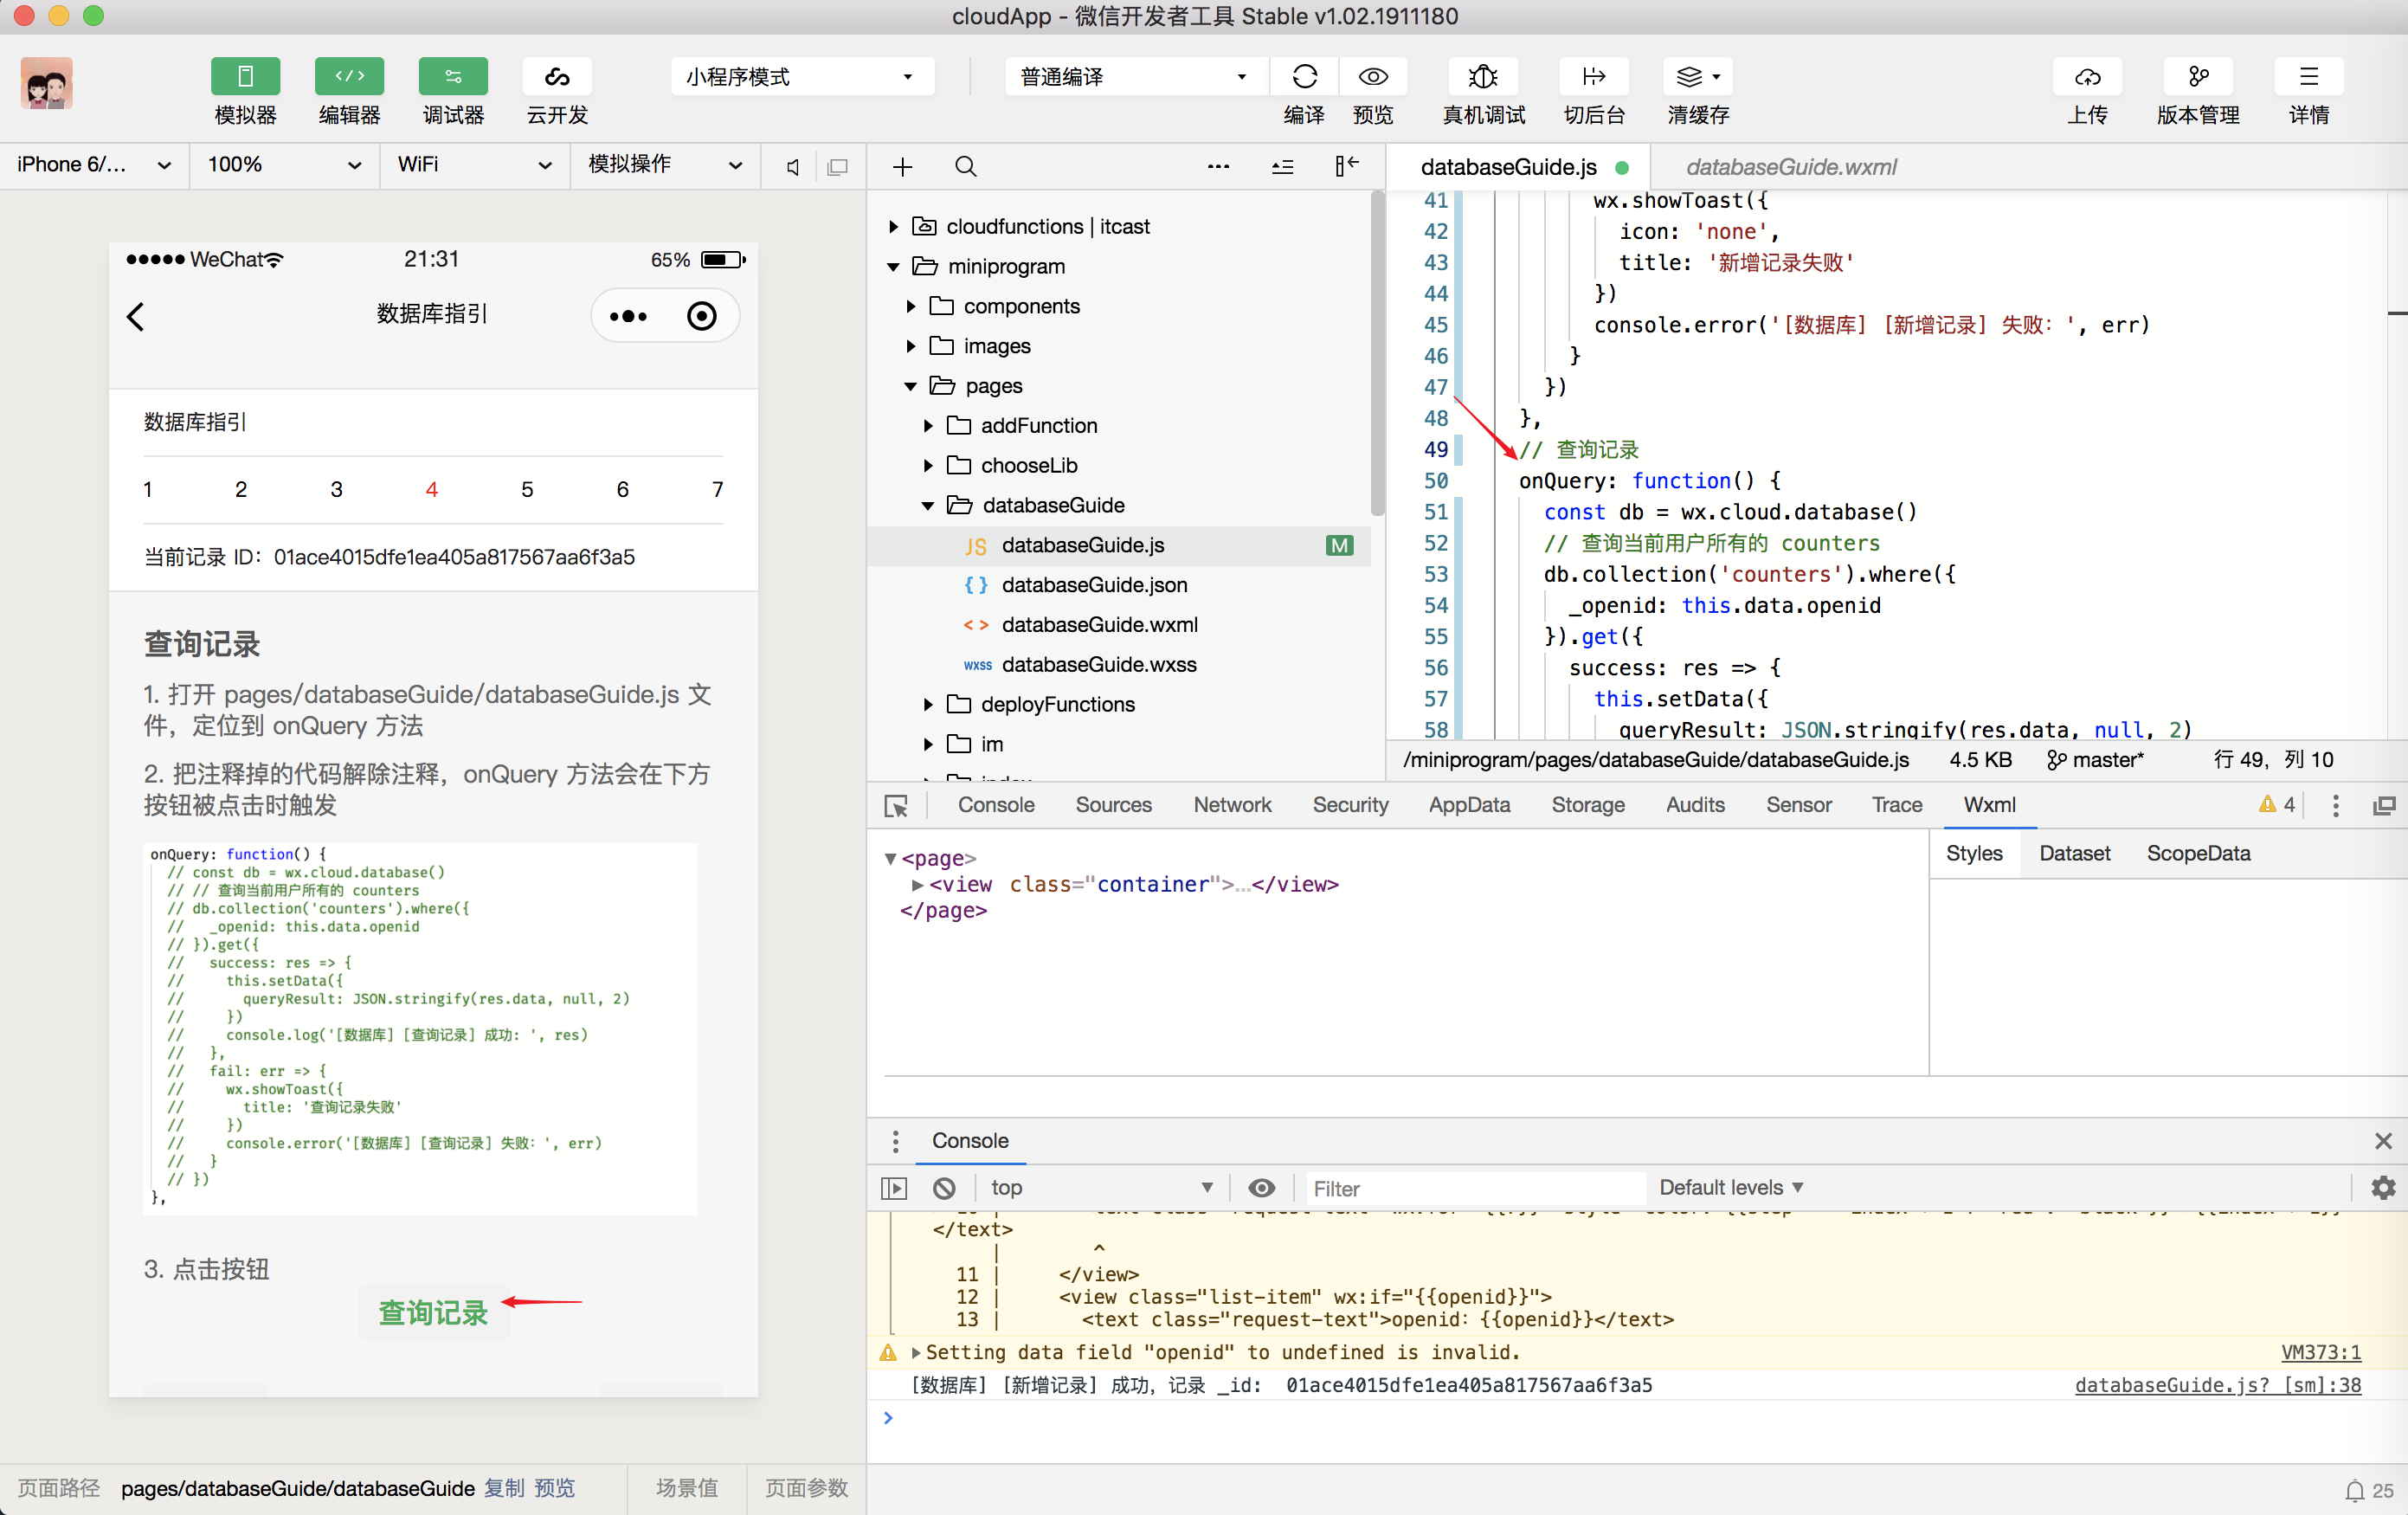Screen dimensions: 2408x1515
Task: Expand the addFunction folder
Action: point(928,426)
